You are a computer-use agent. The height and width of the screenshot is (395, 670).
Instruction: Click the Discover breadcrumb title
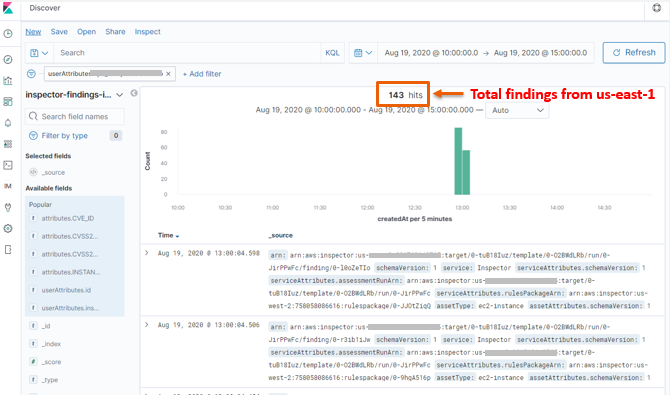(45, 8)
